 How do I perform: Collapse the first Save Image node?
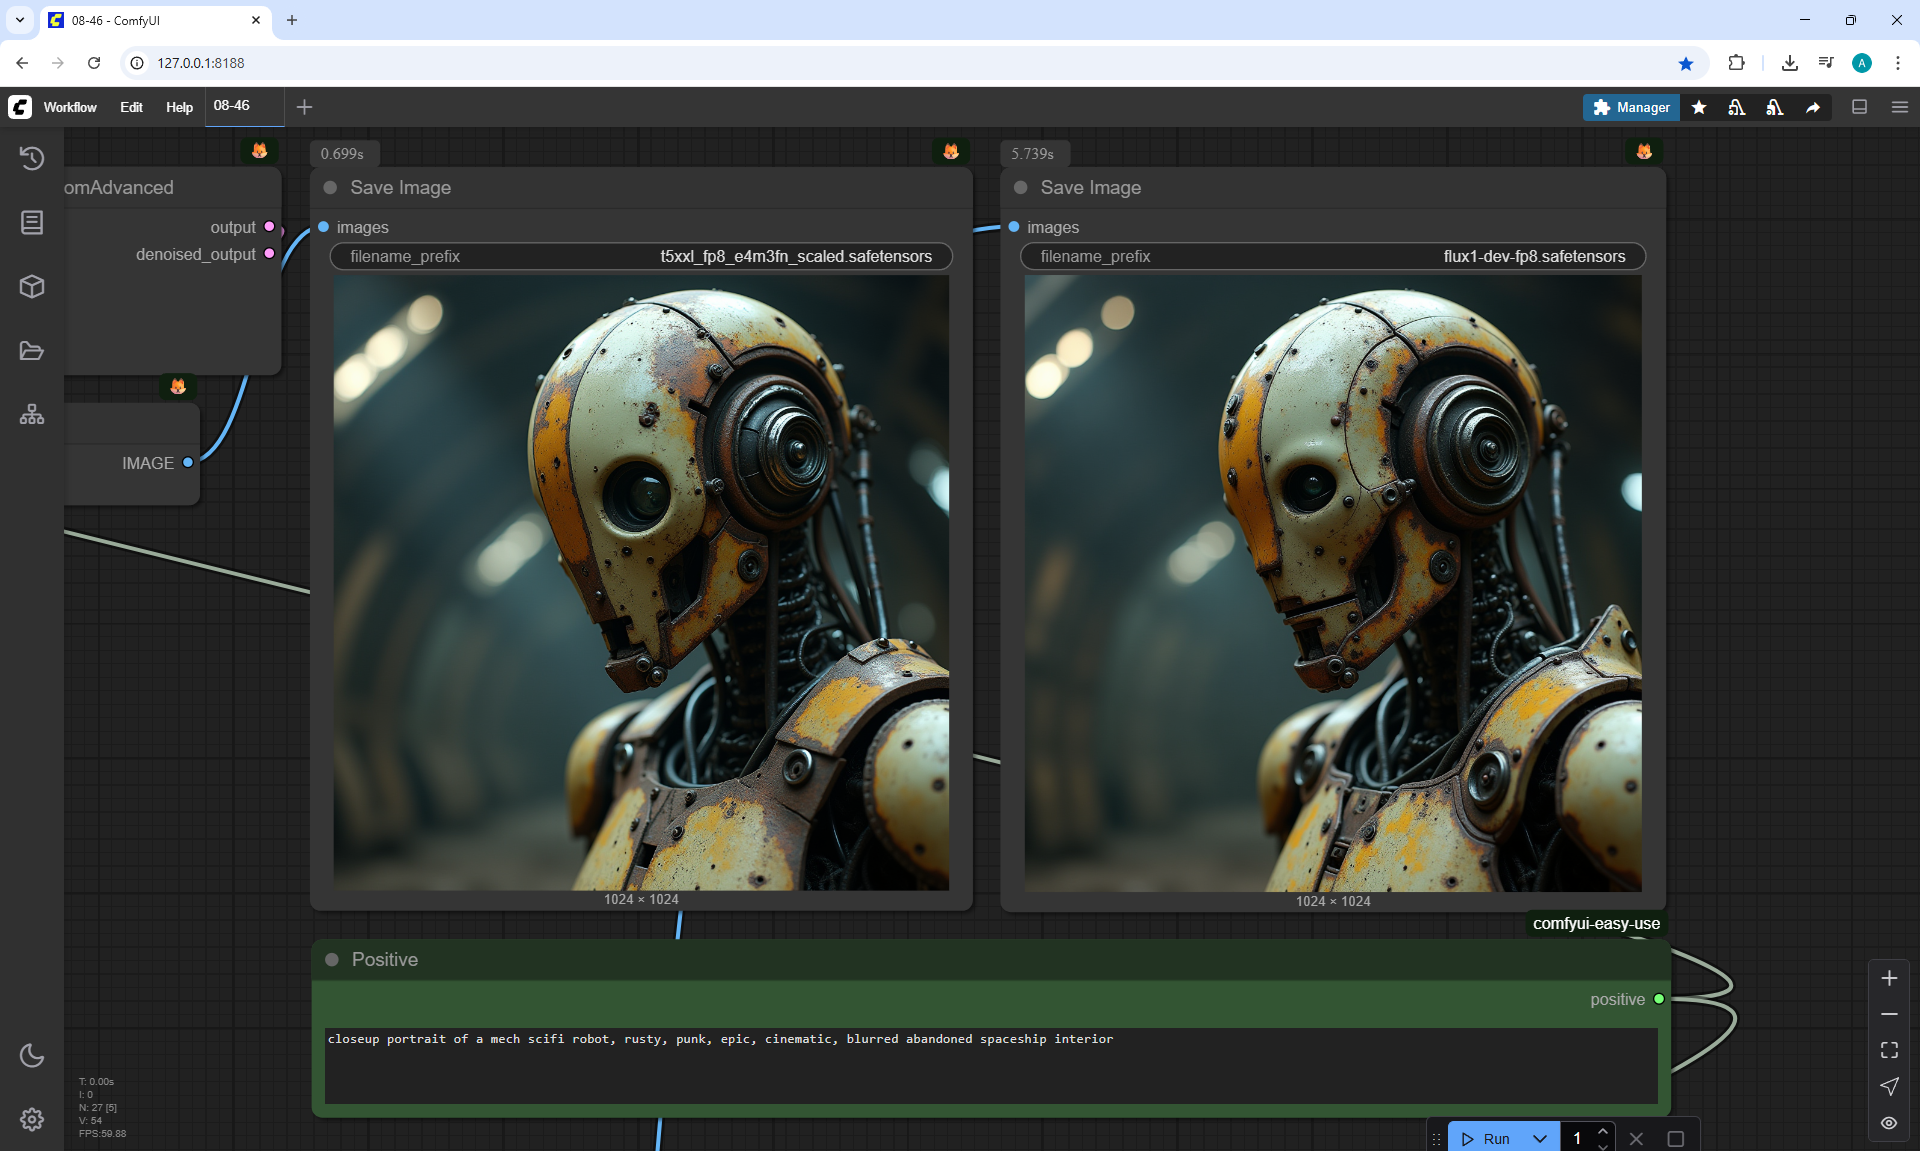click(330, 188)
